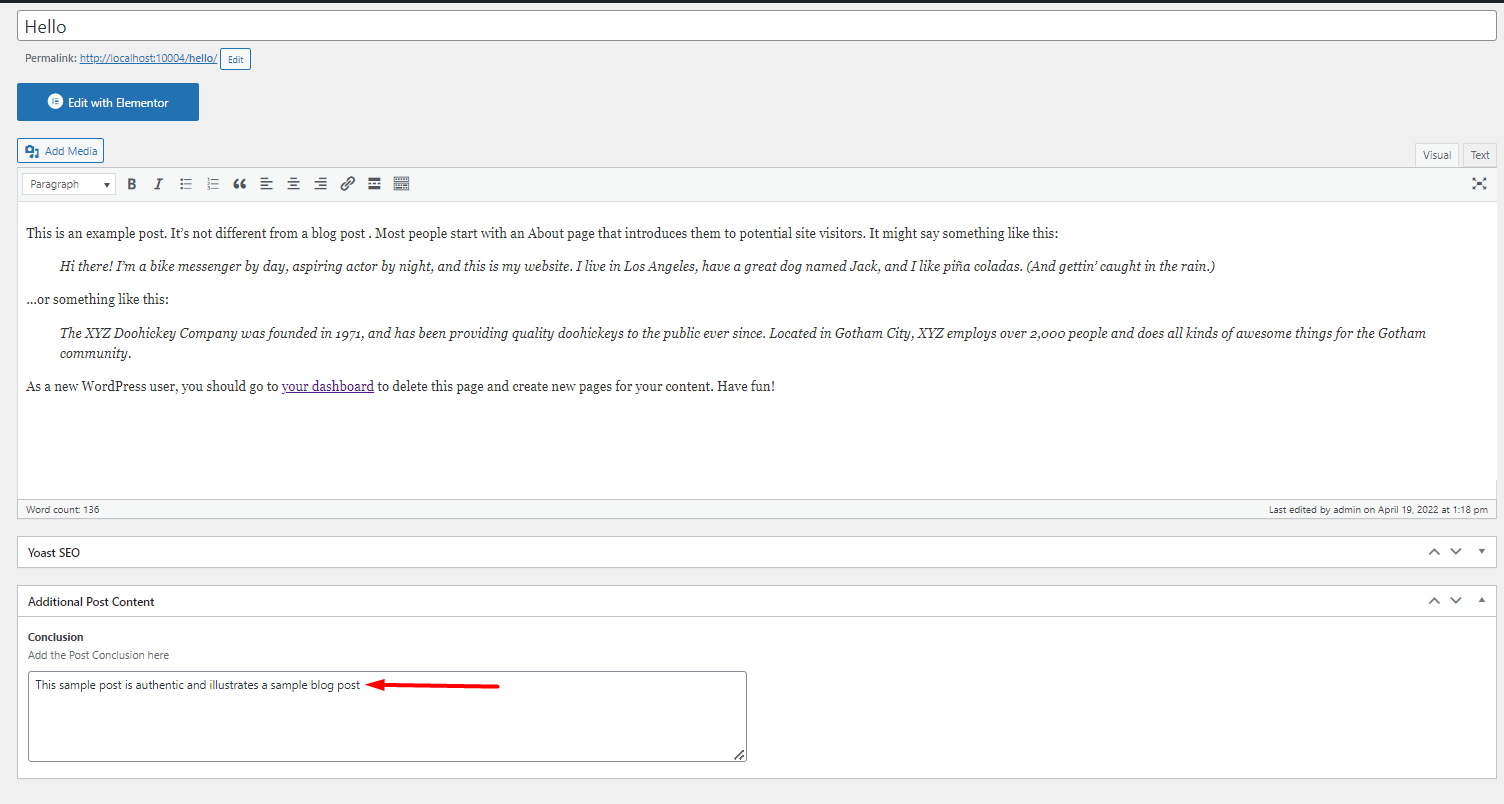Image resolution: width=1504 pixels, height=804 pixels.
Task: Insert a bulleted list
Action: click(185, 183)
